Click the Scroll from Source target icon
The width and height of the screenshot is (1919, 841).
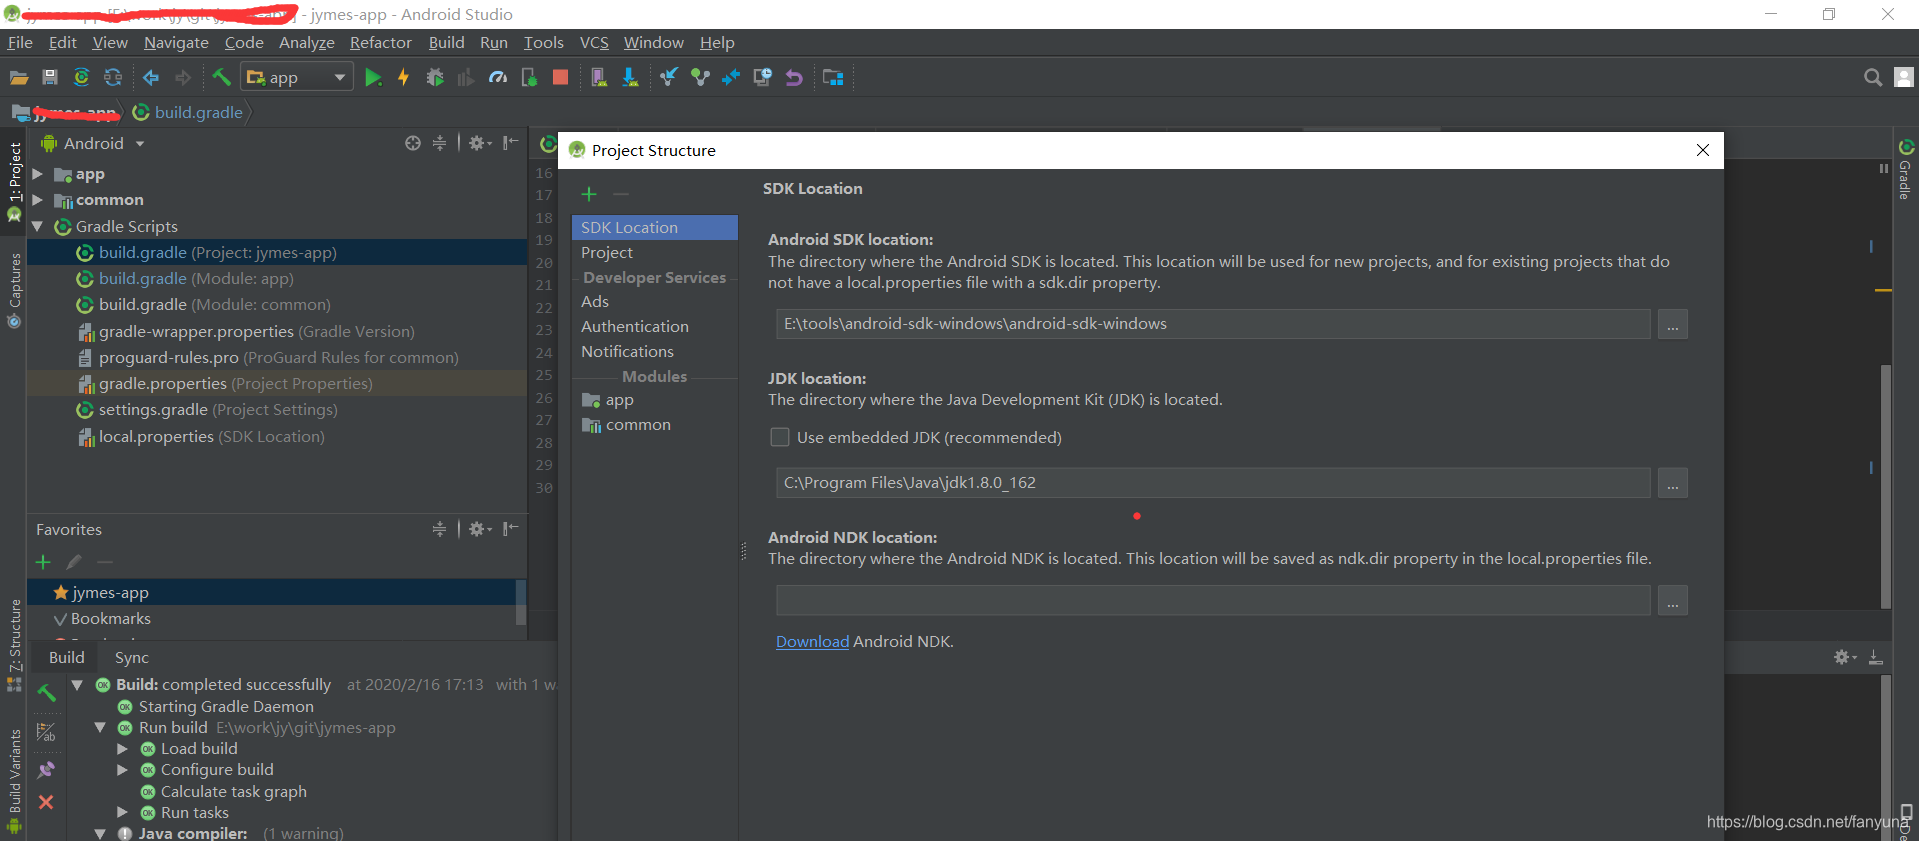413,143
